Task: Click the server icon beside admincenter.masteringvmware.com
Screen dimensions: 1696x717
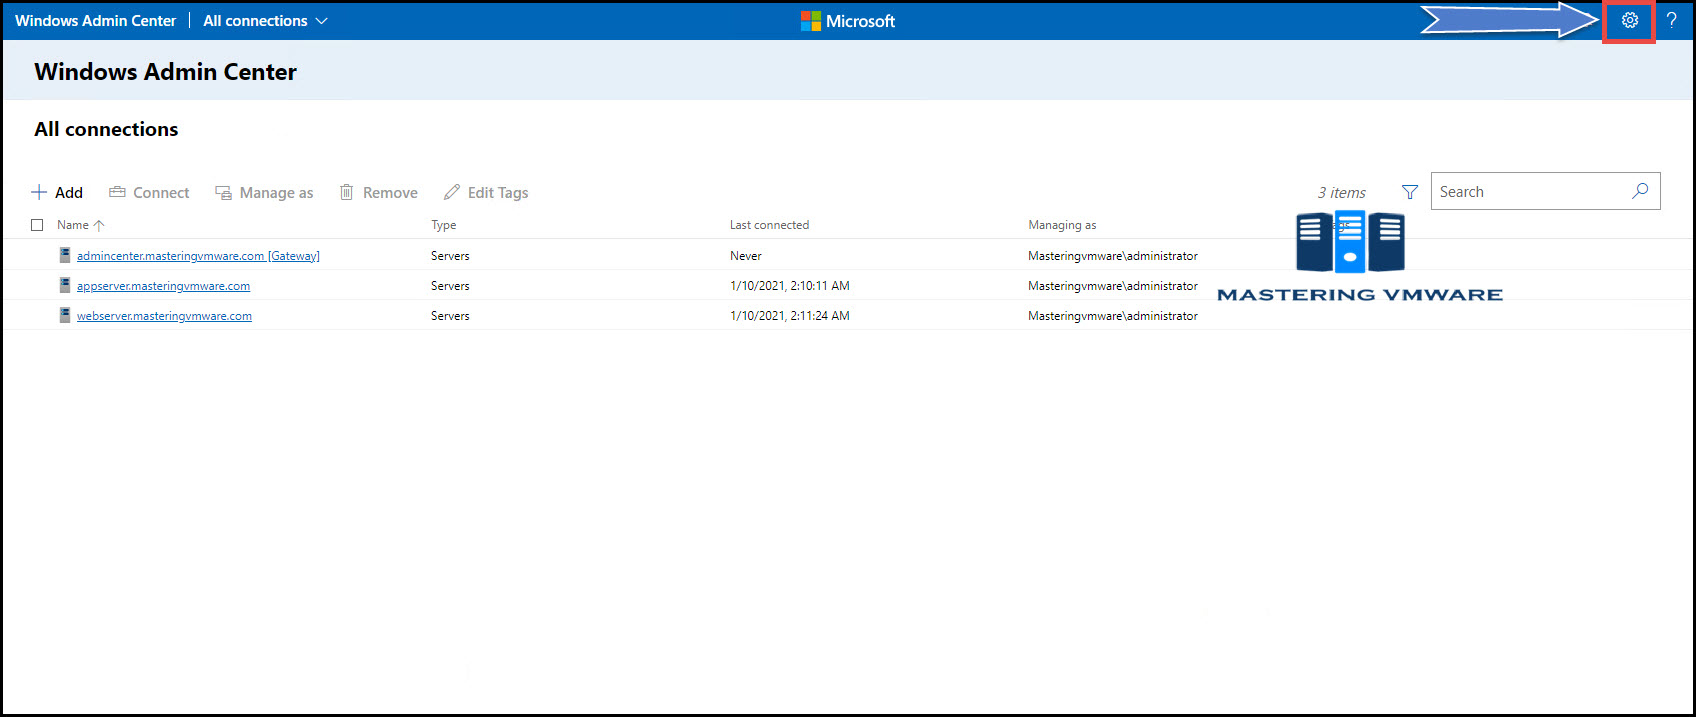Action: click(x=65, y=255)
